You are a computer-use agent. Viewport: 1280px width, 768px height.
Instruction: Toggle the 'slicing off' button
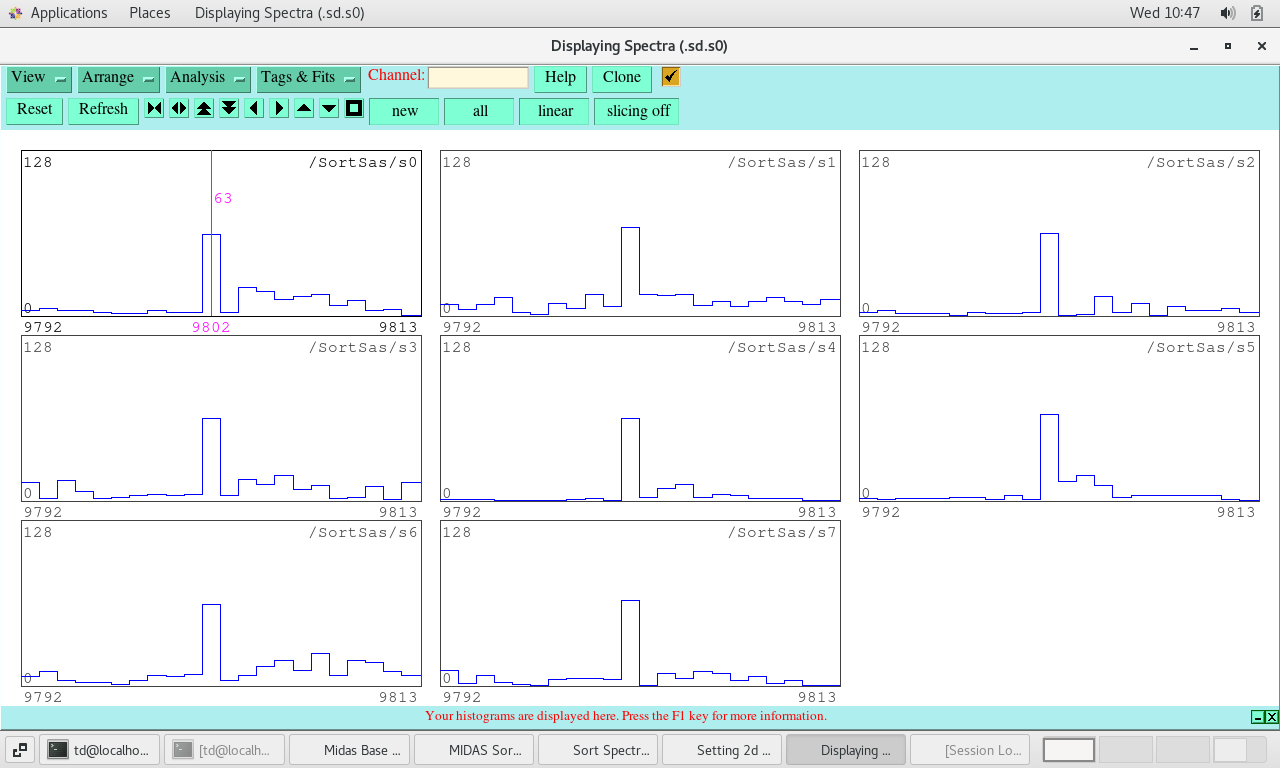point(637,111)
